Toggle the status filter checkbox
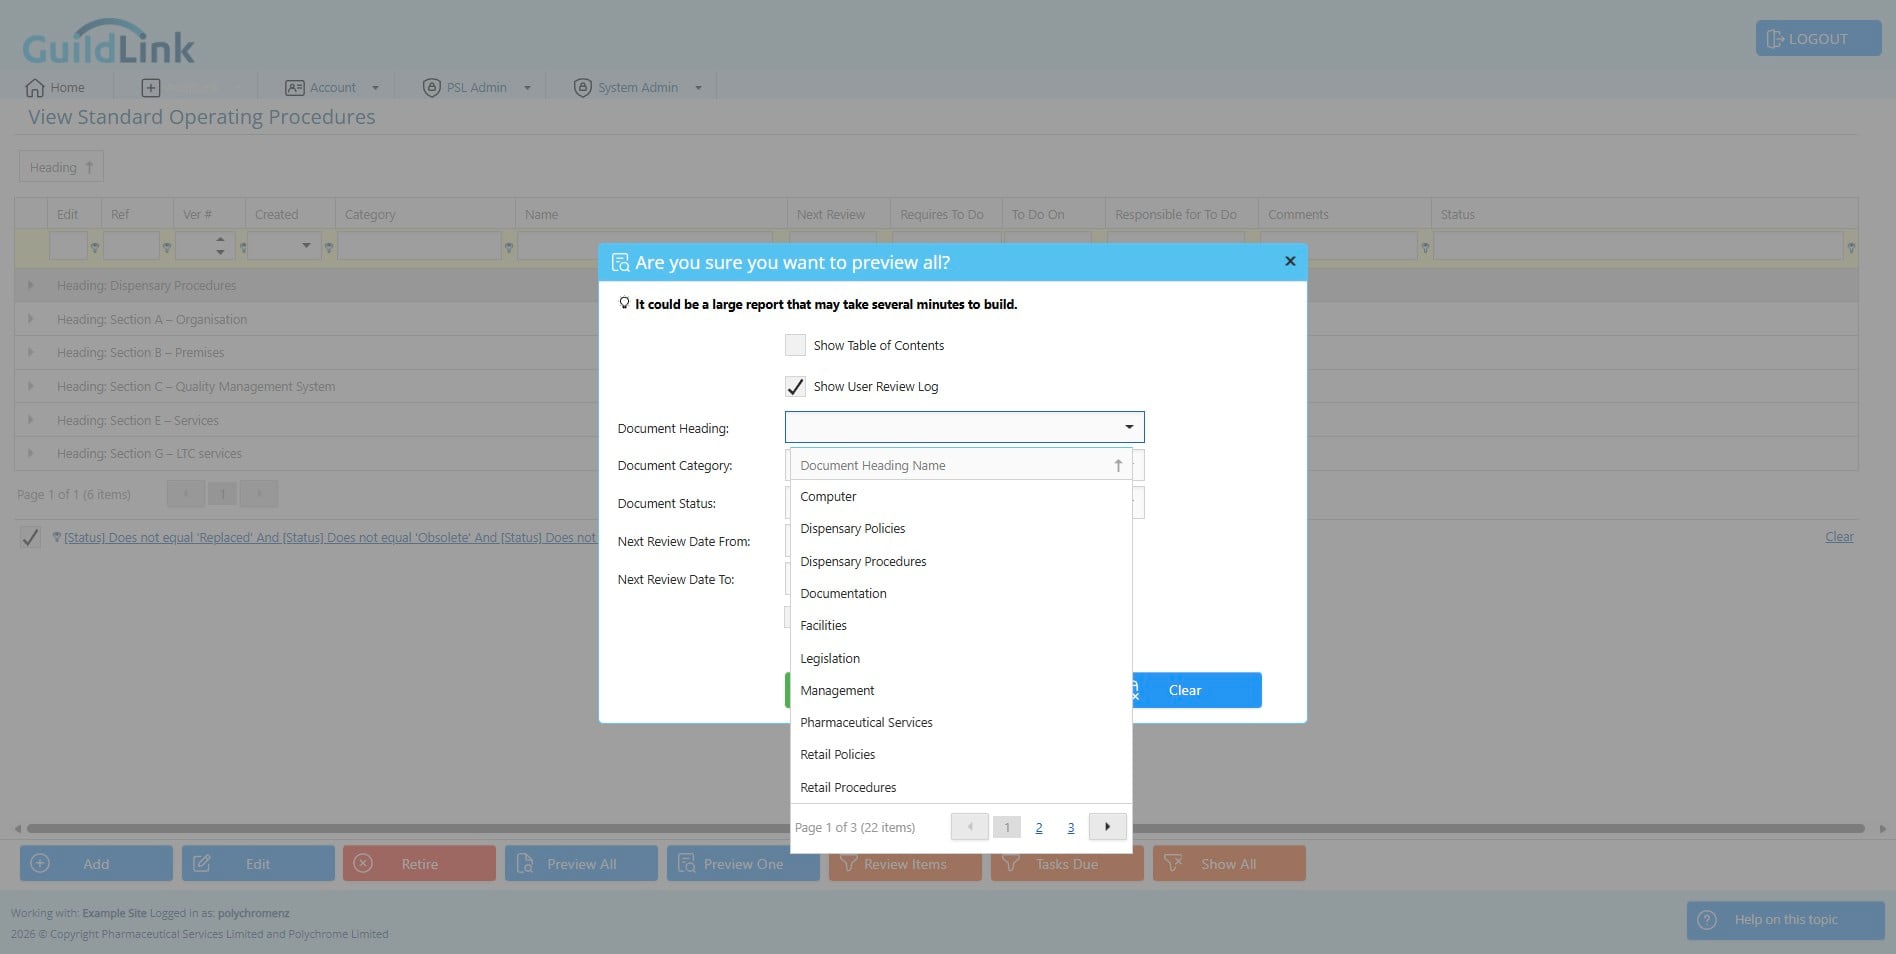The width and height of the screenshot is (1896, 954). coord(30,538)
